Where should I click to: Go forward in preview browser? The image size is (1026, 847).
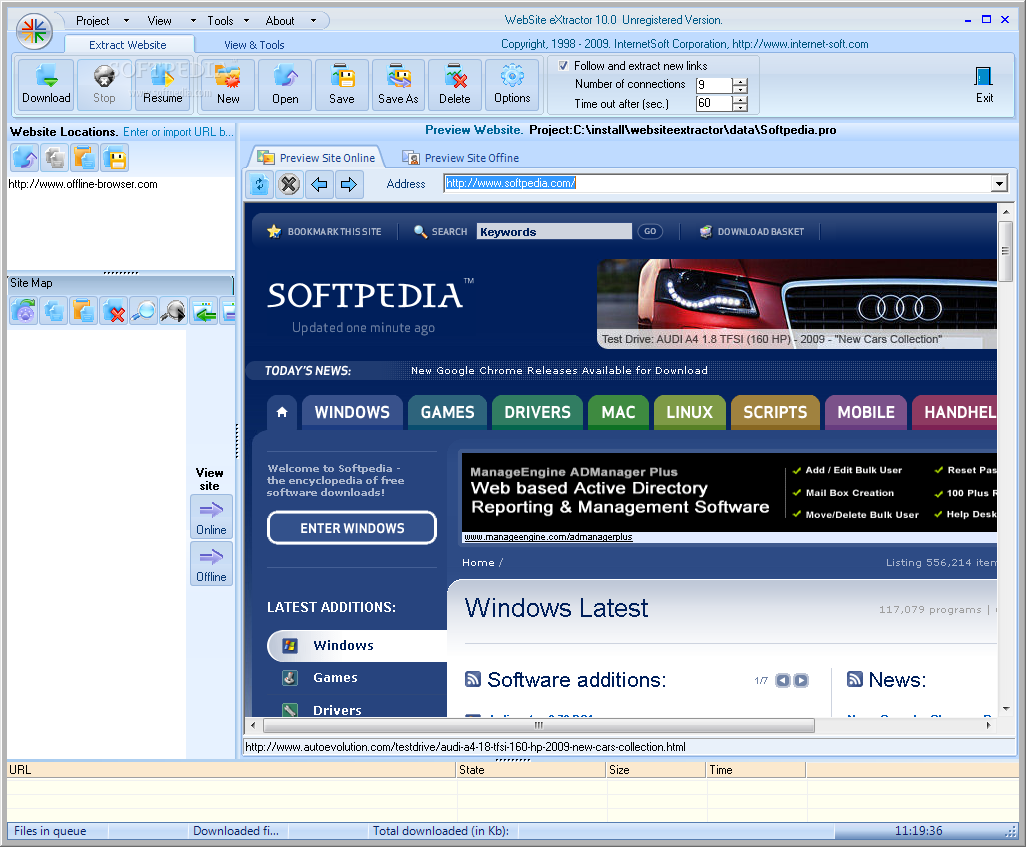click(349, 184)
